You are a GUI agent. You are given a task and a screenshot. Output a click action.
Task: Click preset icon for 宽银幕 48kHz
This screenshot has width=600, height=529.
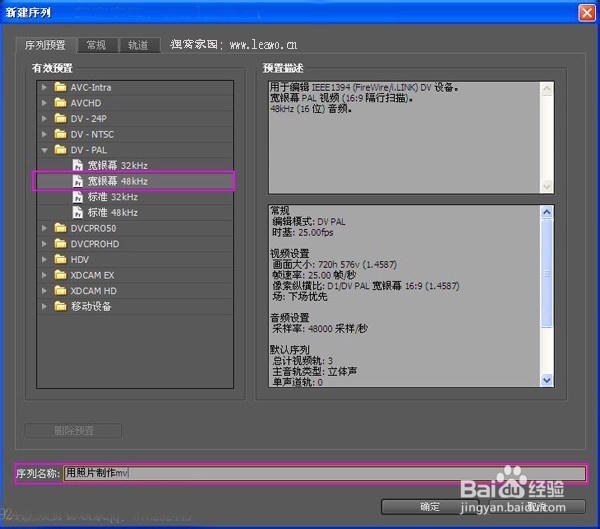pos(78,181)
